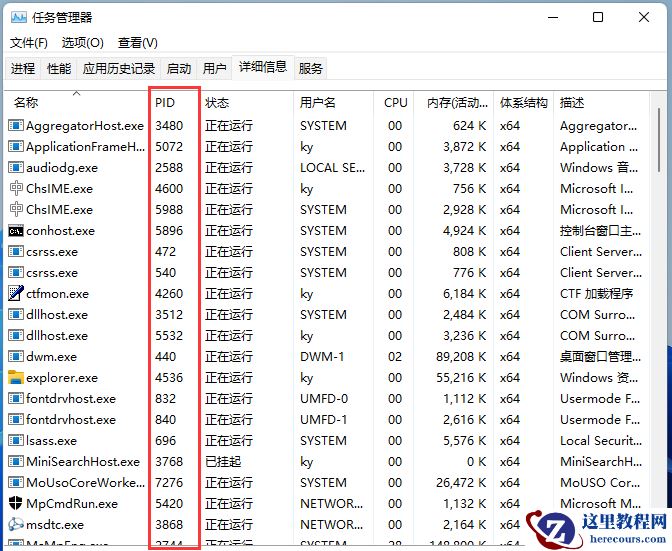The width and height of the screenshot is (672, 551).
Task: Click icon of ChsIME.exe PID 5988
Action: pos(16,210)
